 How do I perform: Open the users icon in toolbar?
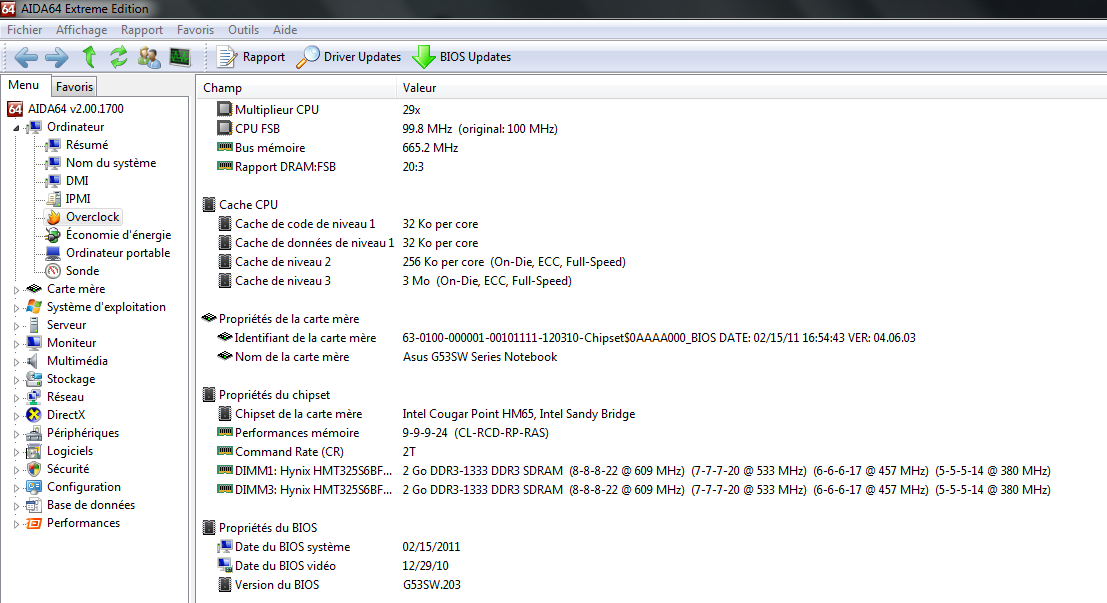click(x=149, y=57)
